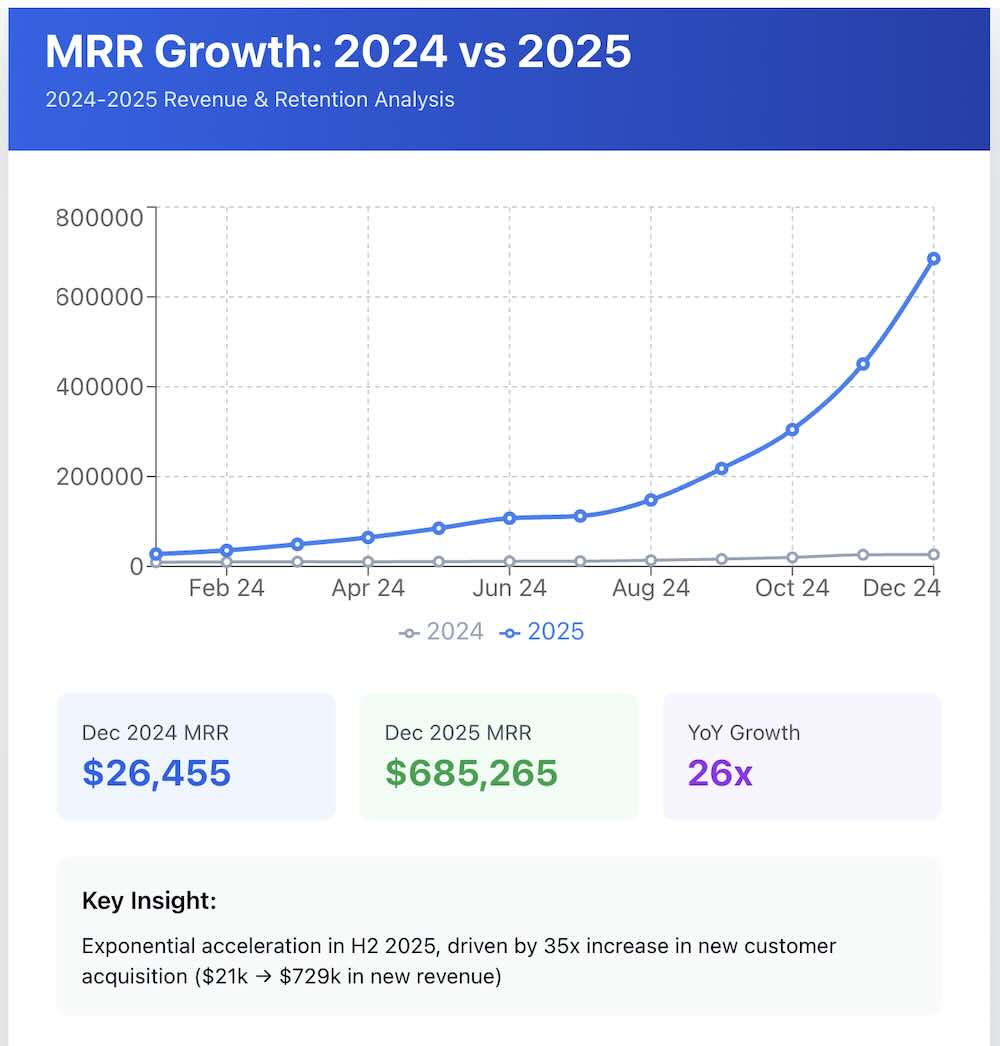The image size is (1000, 1046).
Task: Click the 2025 data point at Aug 24
Action: tap(651, 500)
